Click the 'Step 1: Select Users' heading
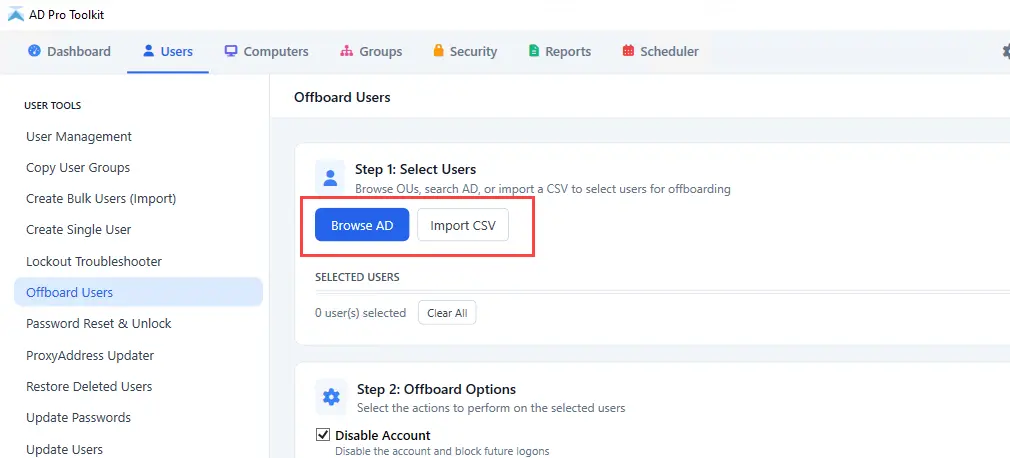The width and height of the screenshot is (1010, 458). [x=415, y=169]
